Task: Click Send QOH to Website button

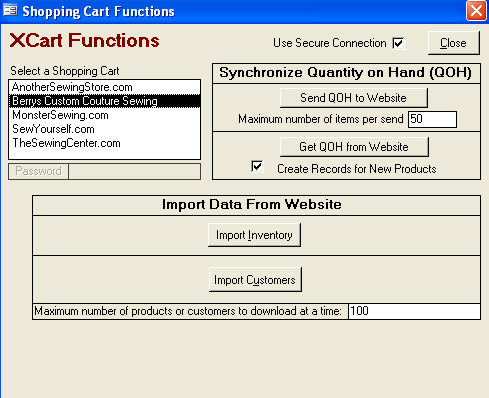Action: 354,98
